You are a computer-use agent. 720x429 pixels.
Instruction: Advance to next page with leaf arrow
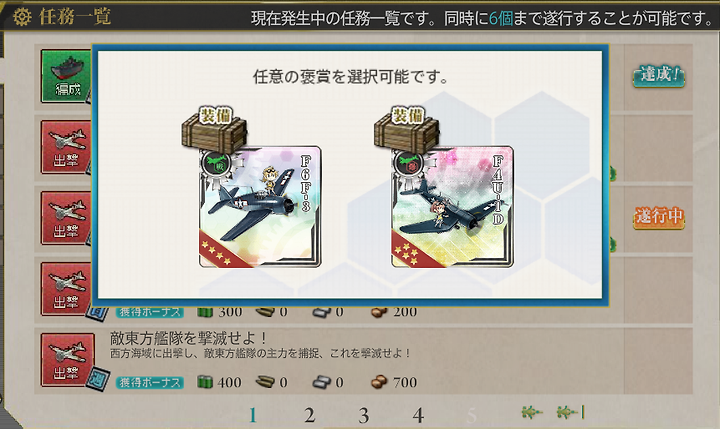(x=532, y=412)
